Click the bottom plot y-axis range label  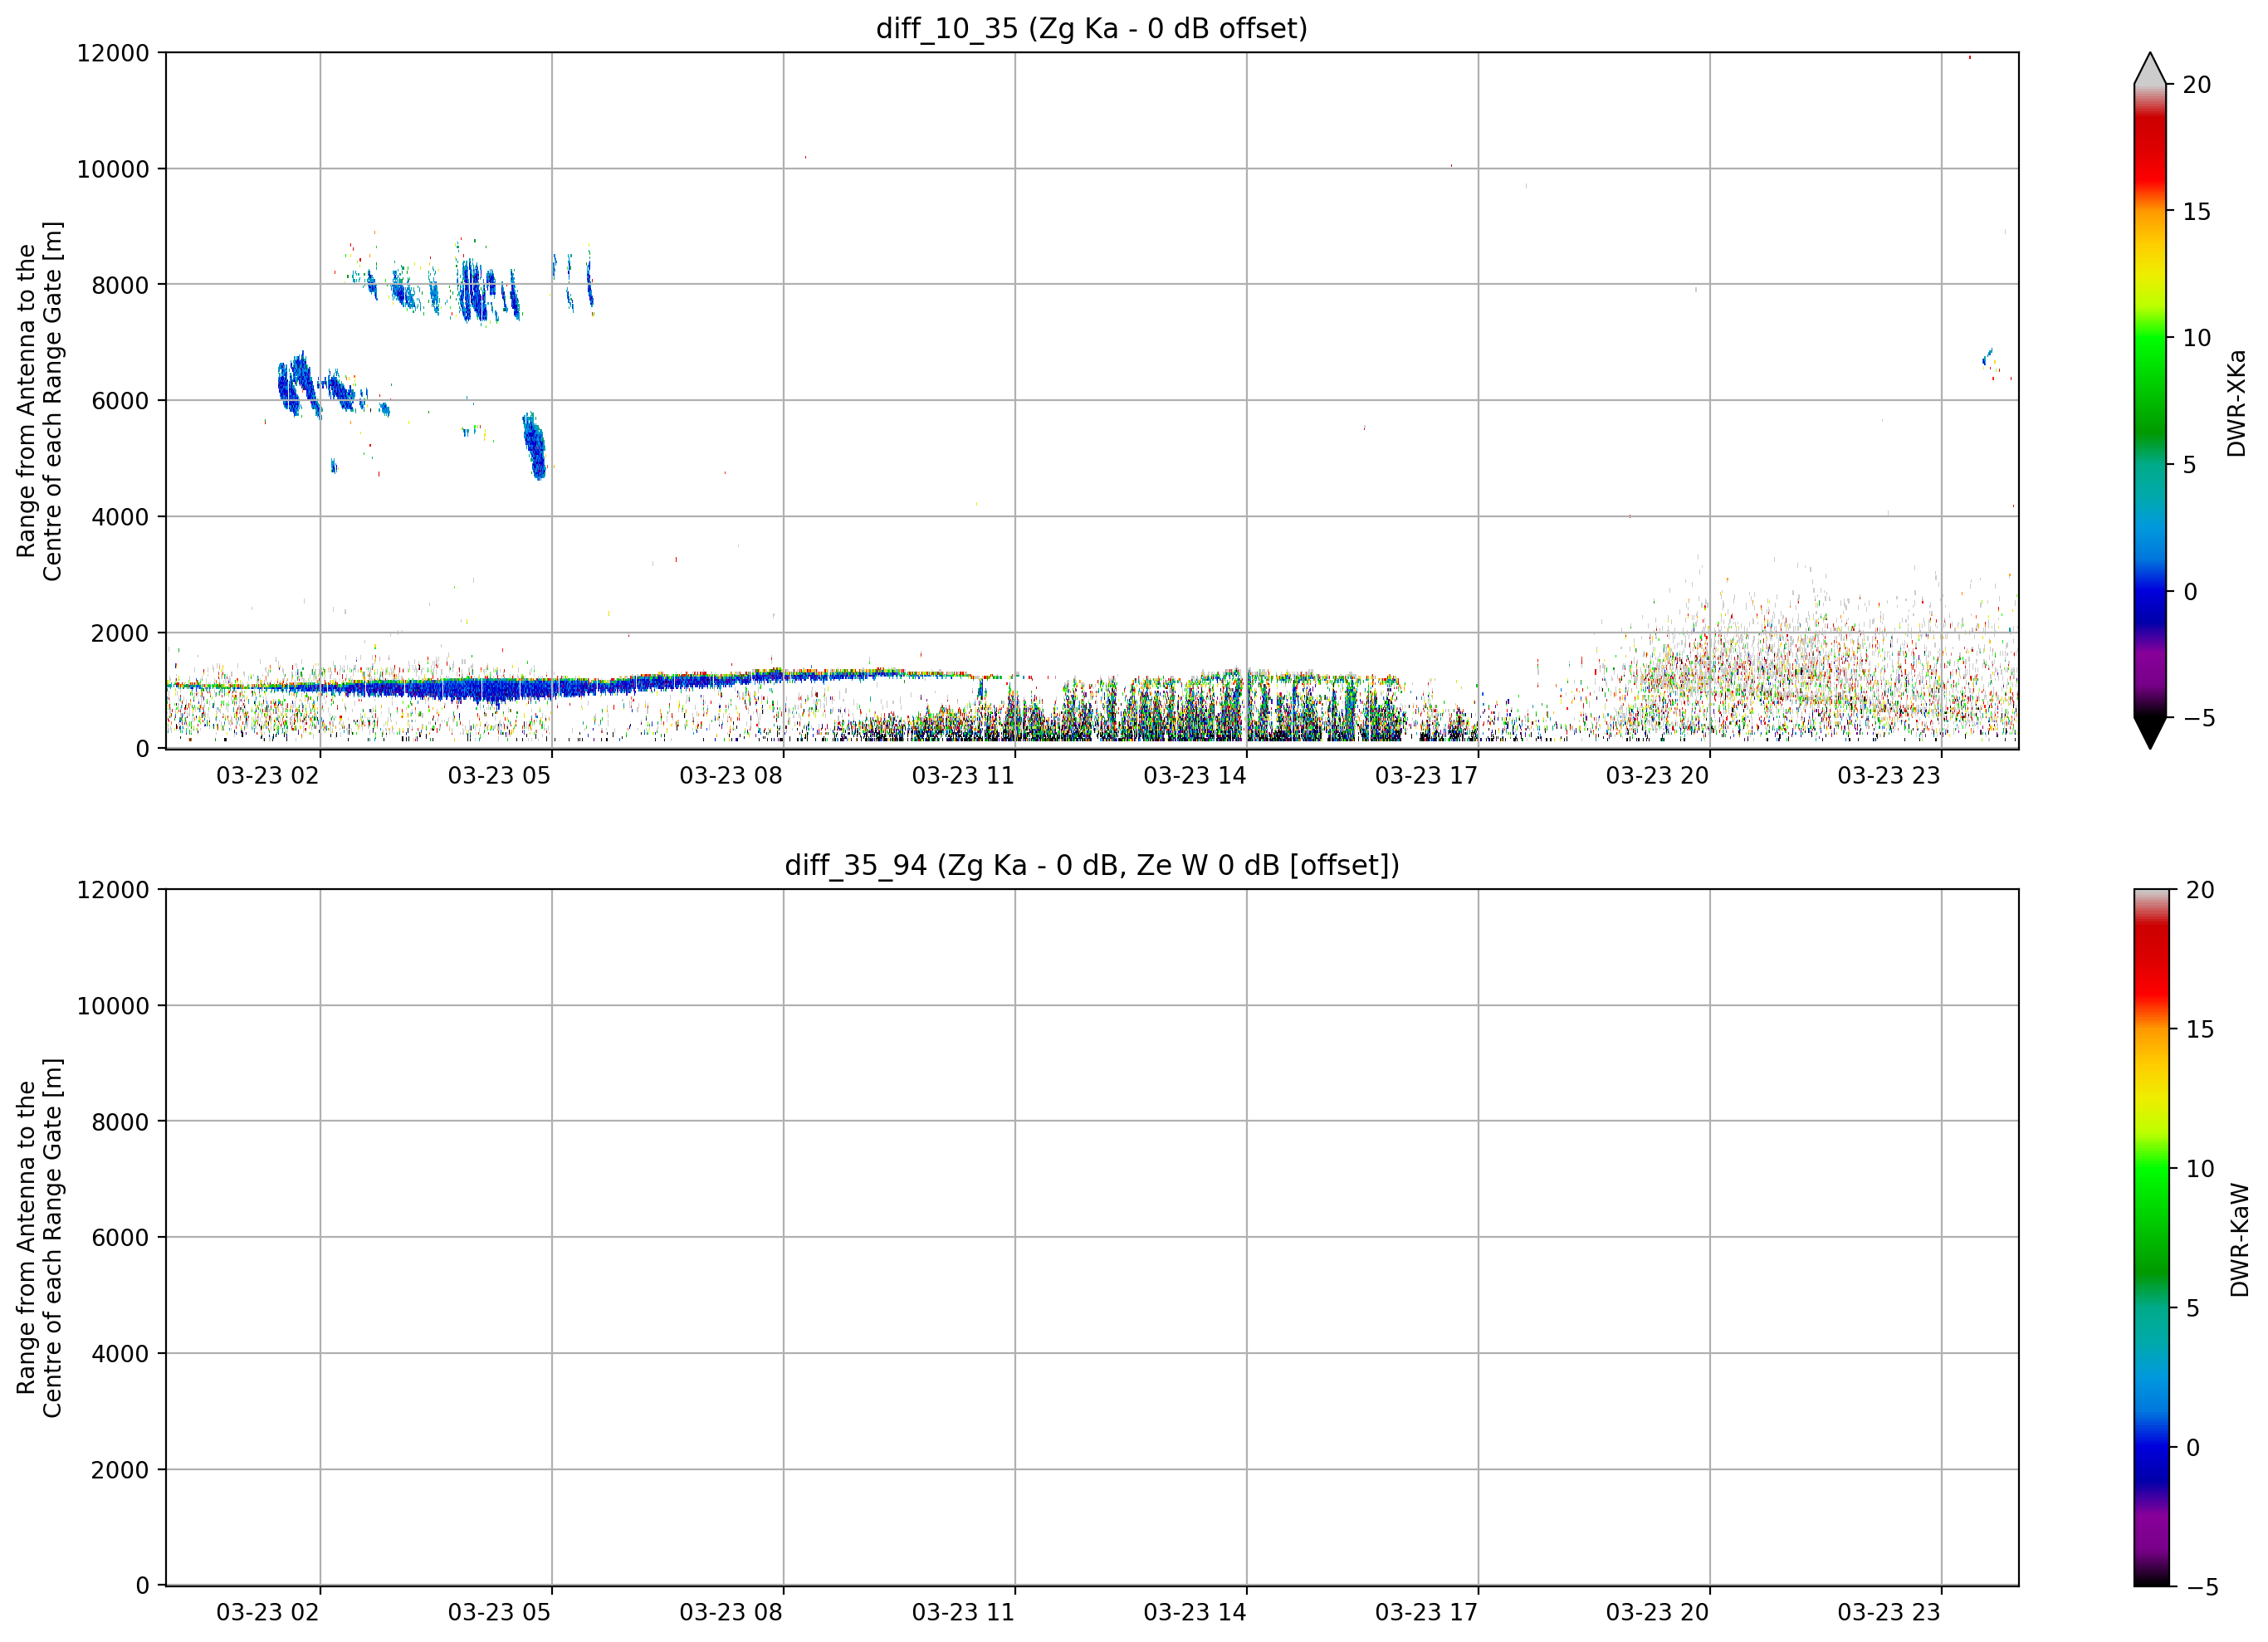click(39, 1238)
